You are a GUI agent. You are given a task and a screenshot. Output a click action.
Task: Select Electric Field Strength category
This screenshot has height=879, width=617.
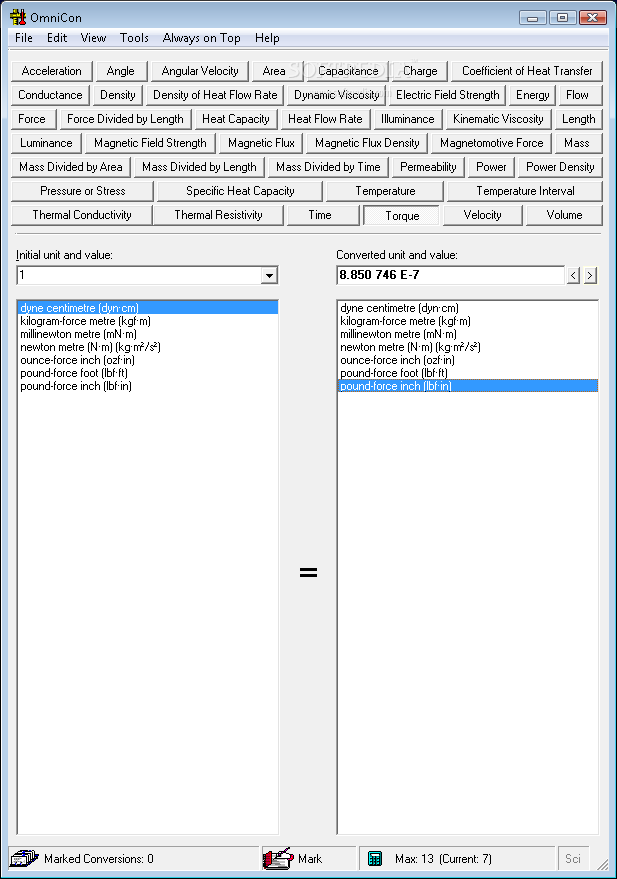click(x=447, y=95)
